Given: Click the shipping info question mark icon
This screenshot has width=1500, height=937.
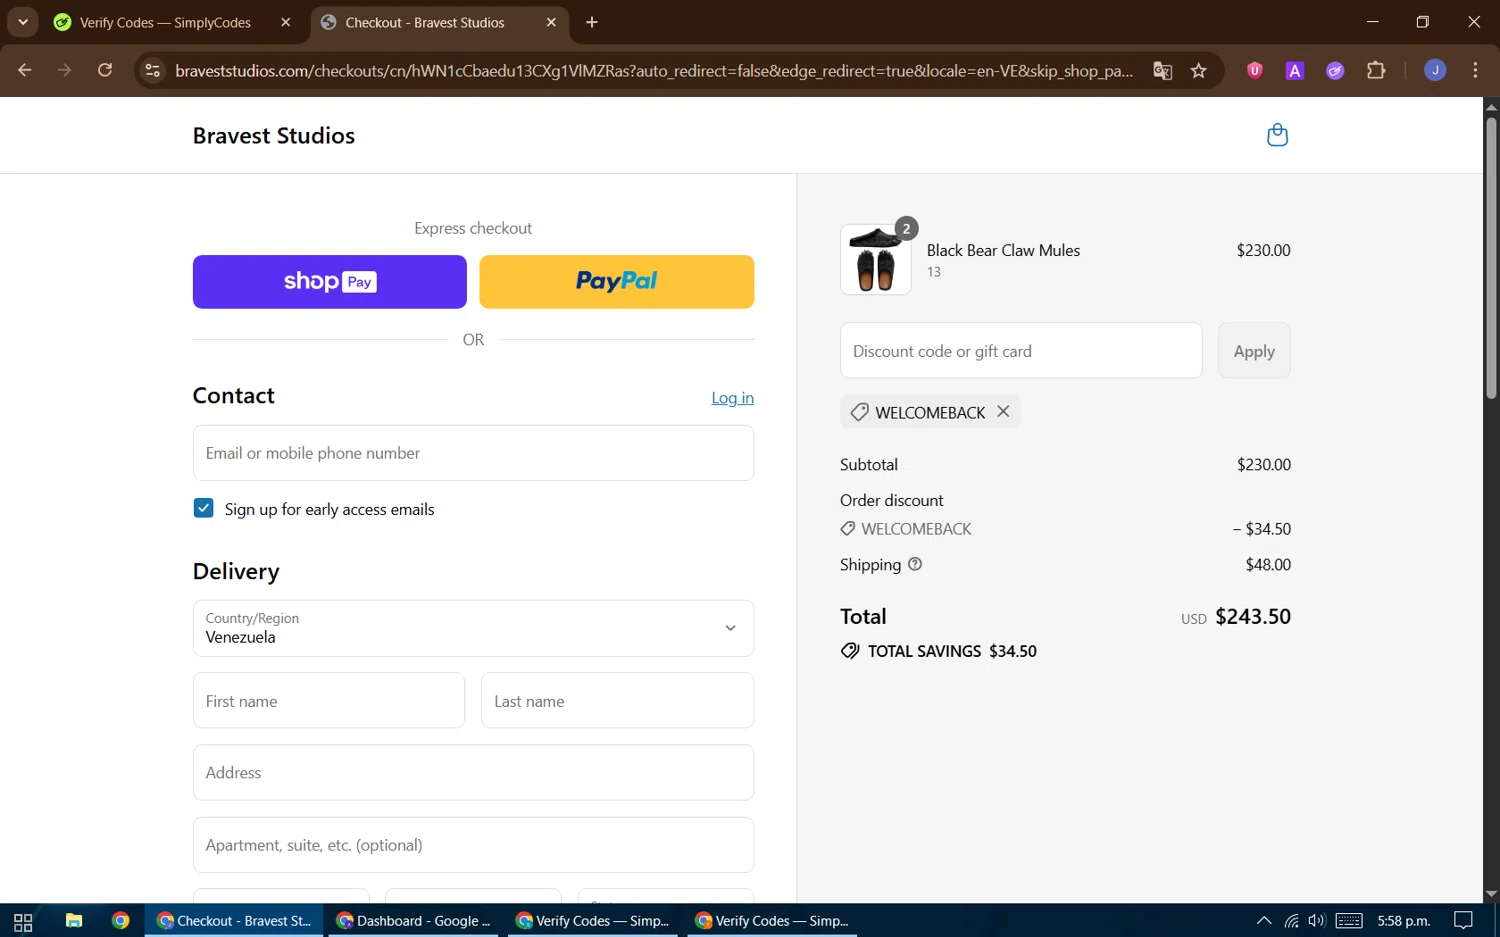Looking at the screenshot, I should click(x=915, y=564).
